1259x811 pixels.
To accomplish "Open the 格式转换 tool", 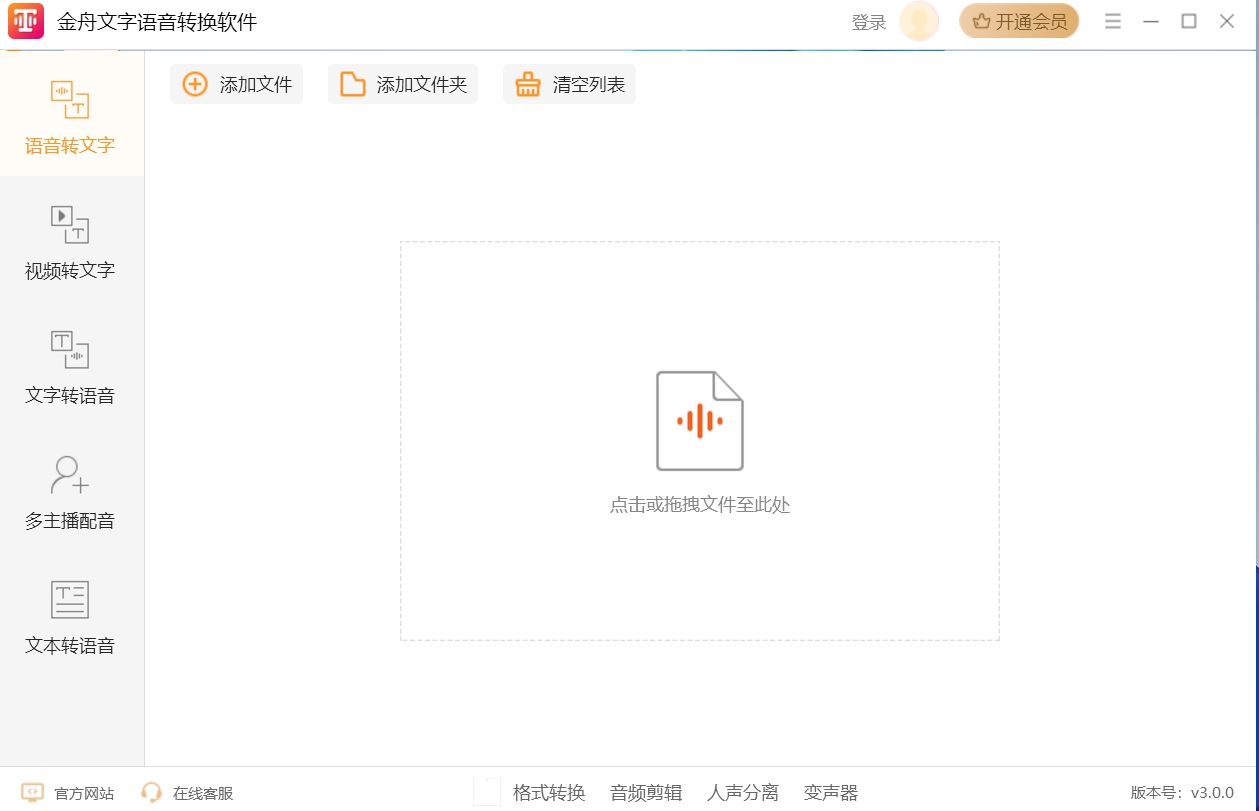I will pos(548,793).
